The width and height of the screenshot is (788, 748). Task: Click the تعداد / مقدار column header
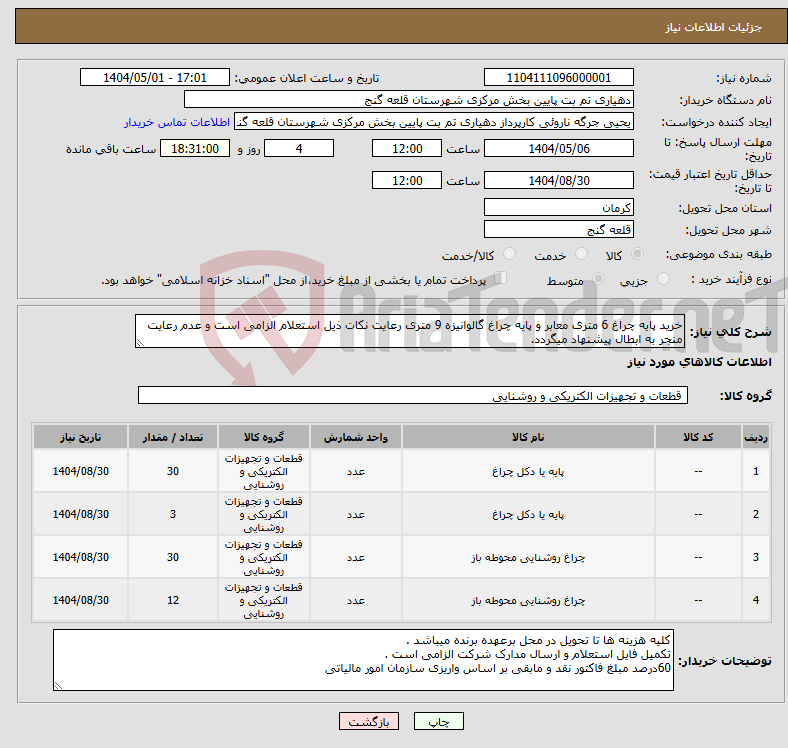point(173,437)
